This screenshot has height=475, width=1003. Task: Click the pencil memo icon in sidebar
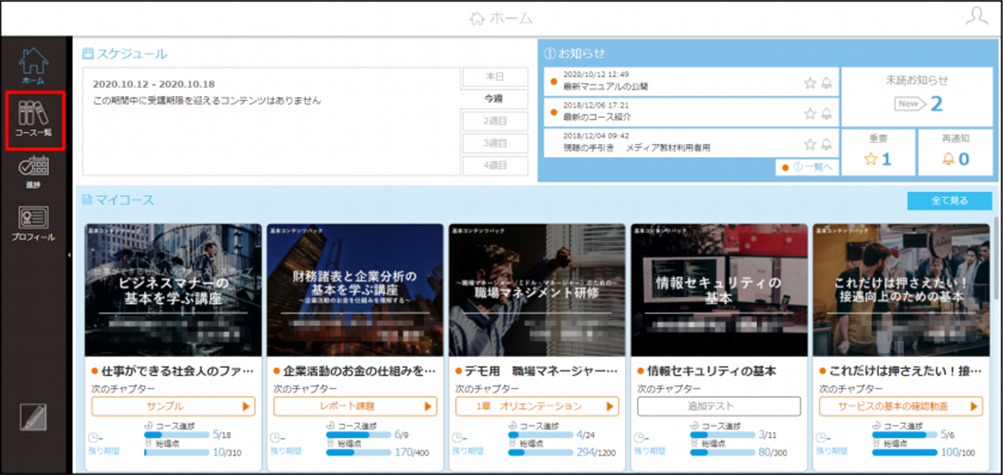[x=33, y=417]
